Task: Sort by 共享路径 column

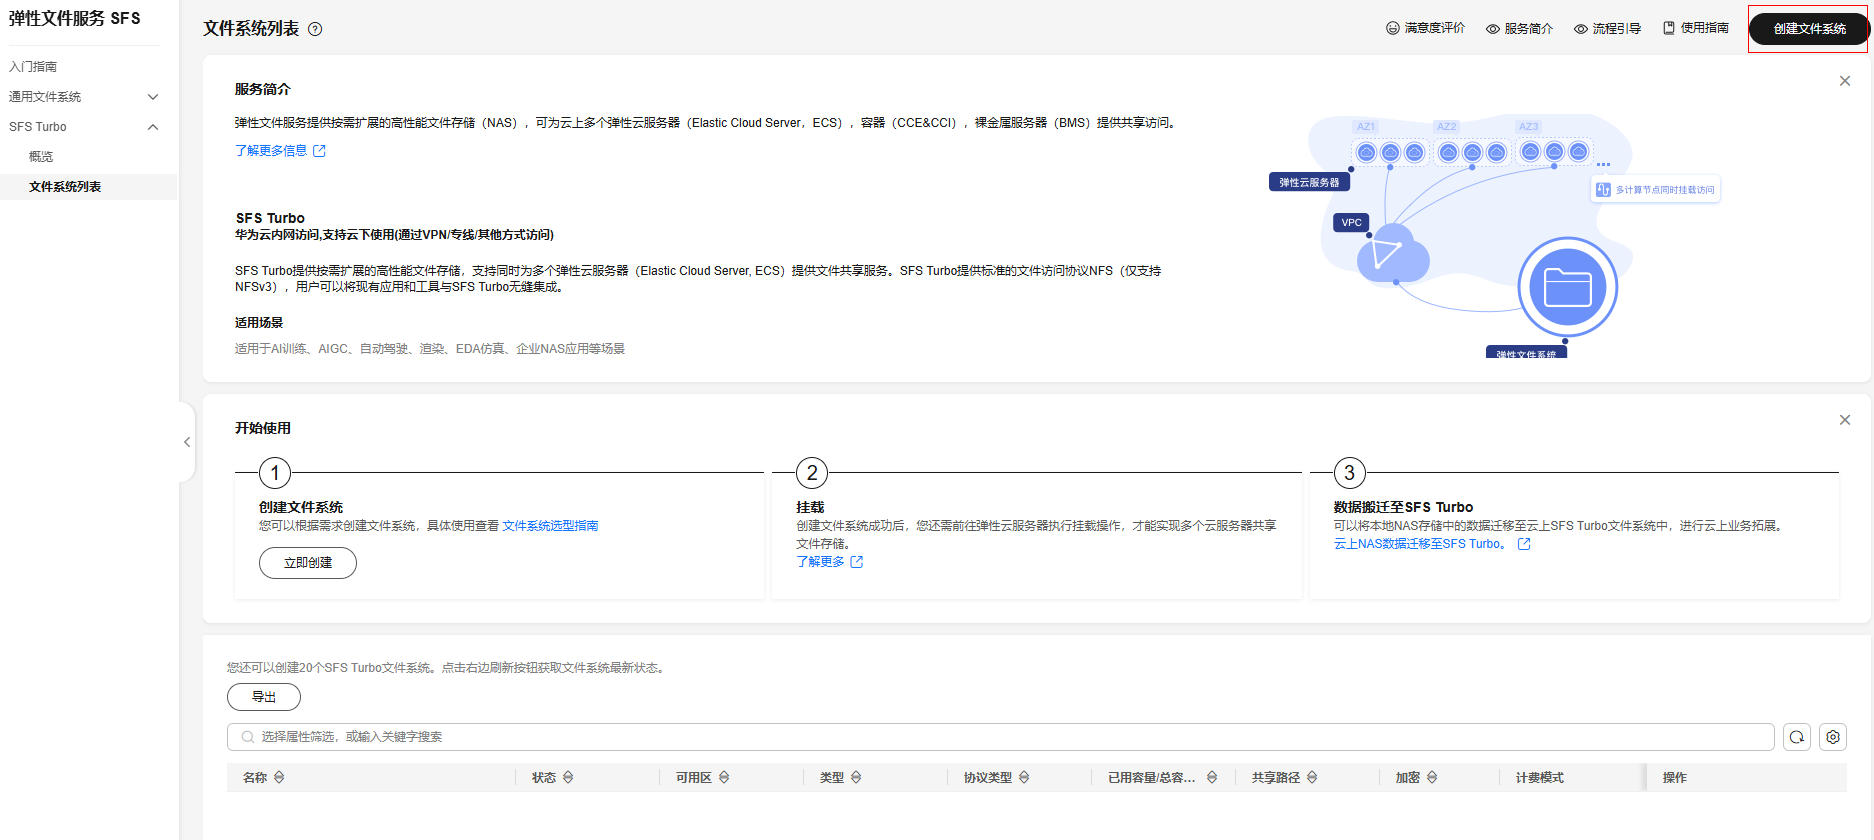Action: (x=1312, y=778)
